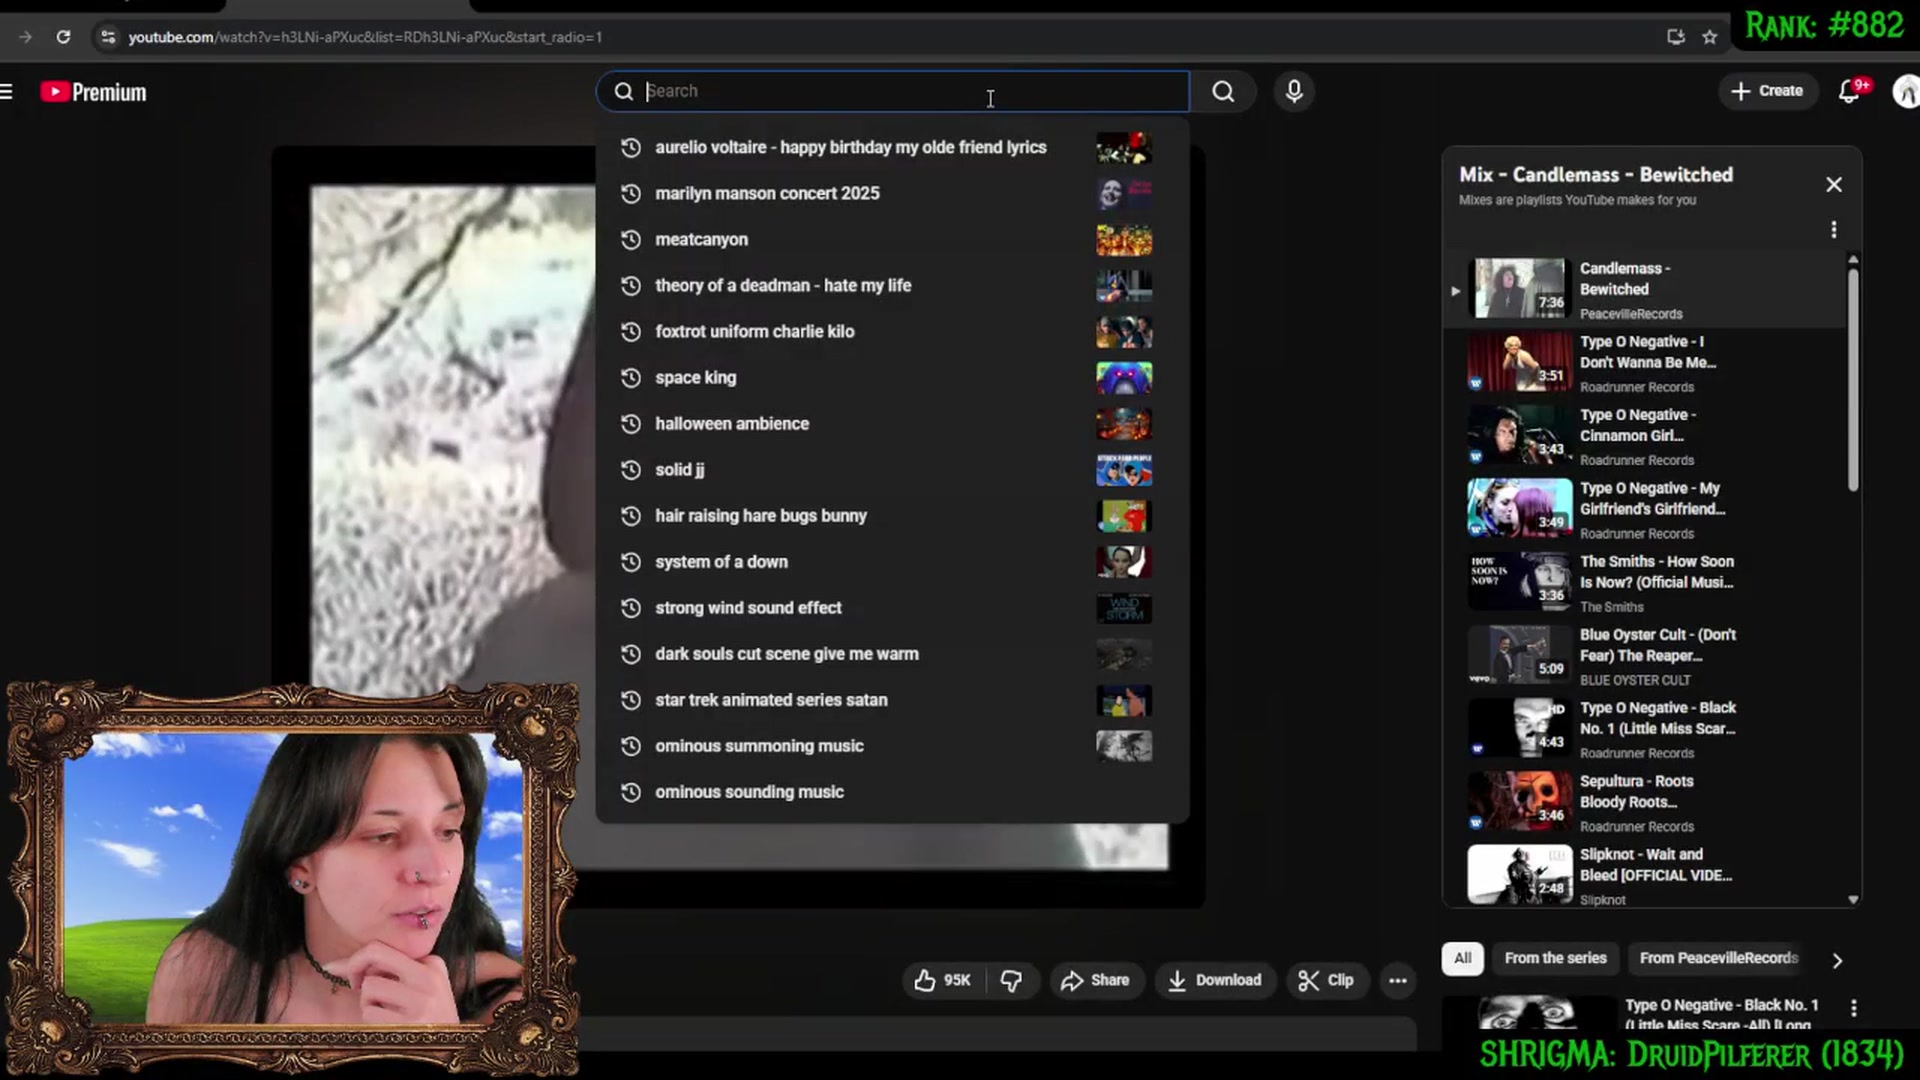Go forward in browser history
1920x1080 pixels.
[25, 37]
